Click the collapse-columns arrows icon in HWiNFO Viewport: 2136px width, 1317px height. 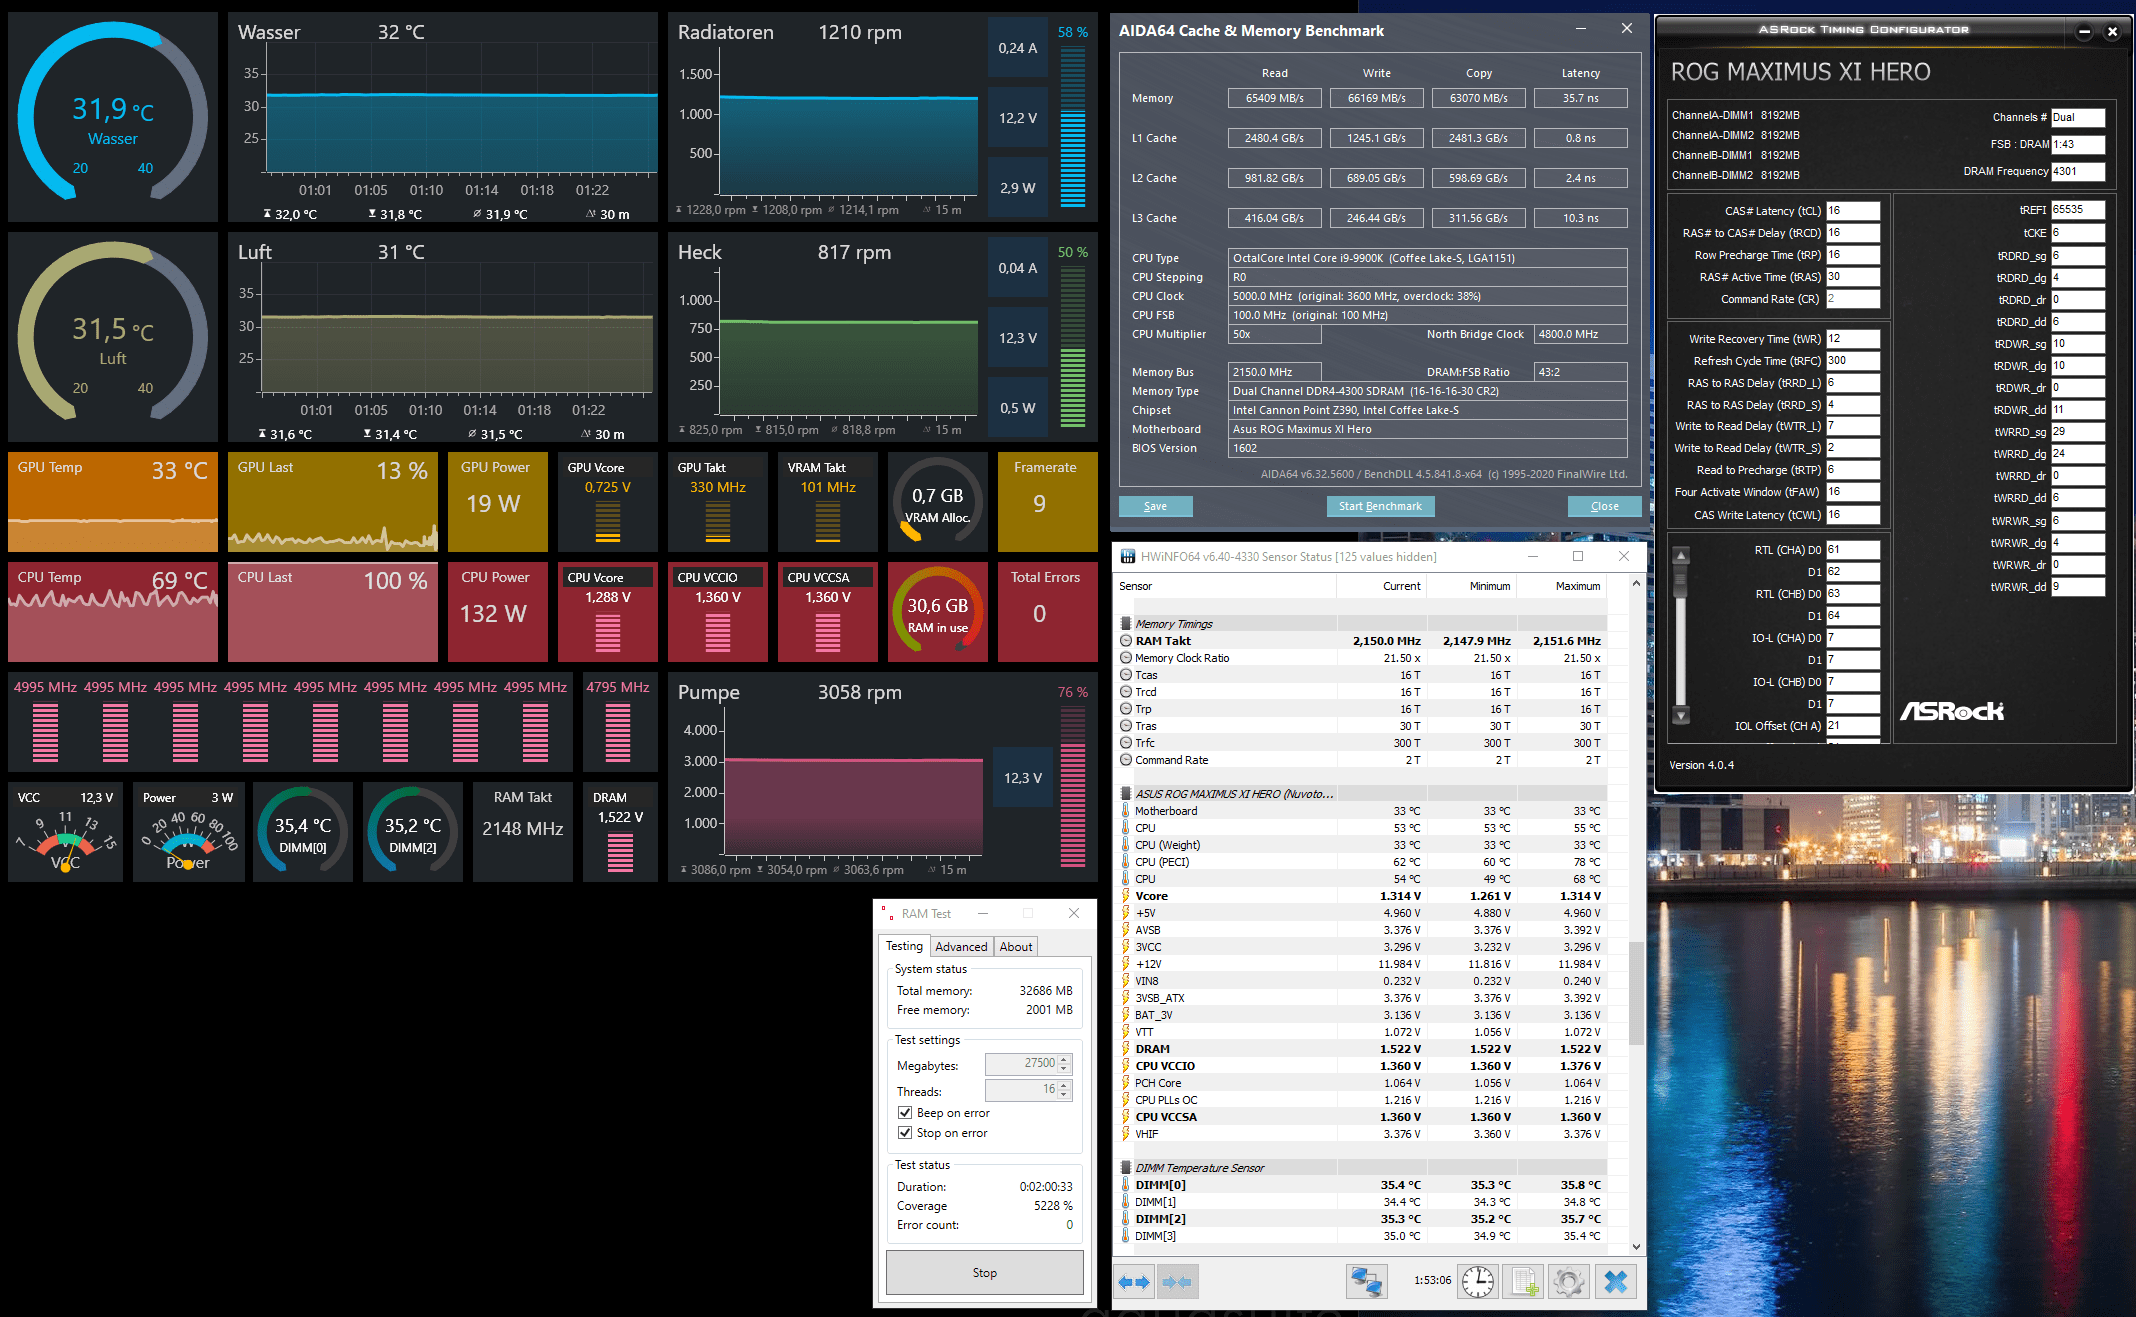[x=1177, y=1281]
